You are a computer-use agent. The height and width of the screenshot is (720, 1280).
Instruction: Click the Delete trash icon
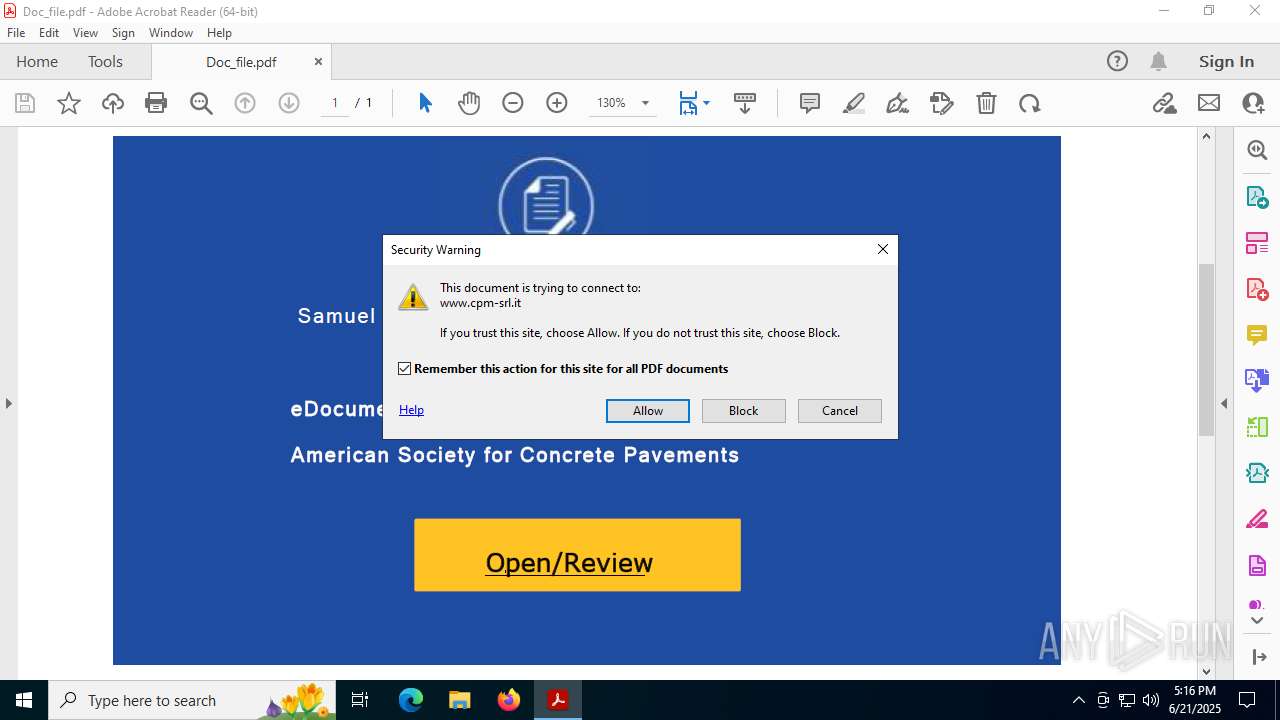click(986, 103)
